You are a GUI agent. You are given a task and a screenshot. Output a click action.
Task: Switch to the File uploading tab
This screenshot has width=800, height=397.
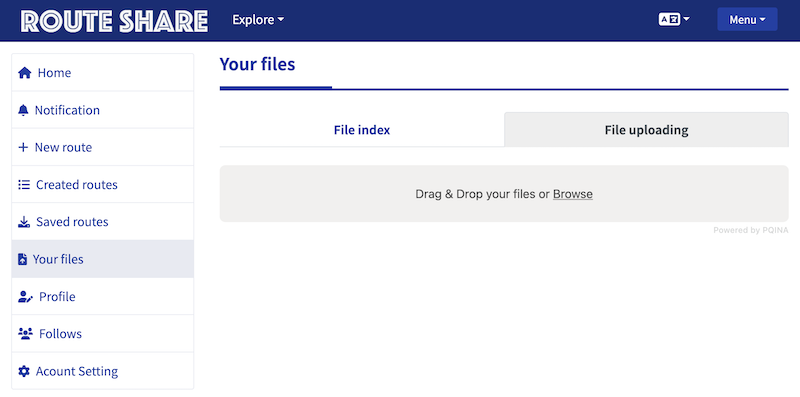click(x=646, y=130)
